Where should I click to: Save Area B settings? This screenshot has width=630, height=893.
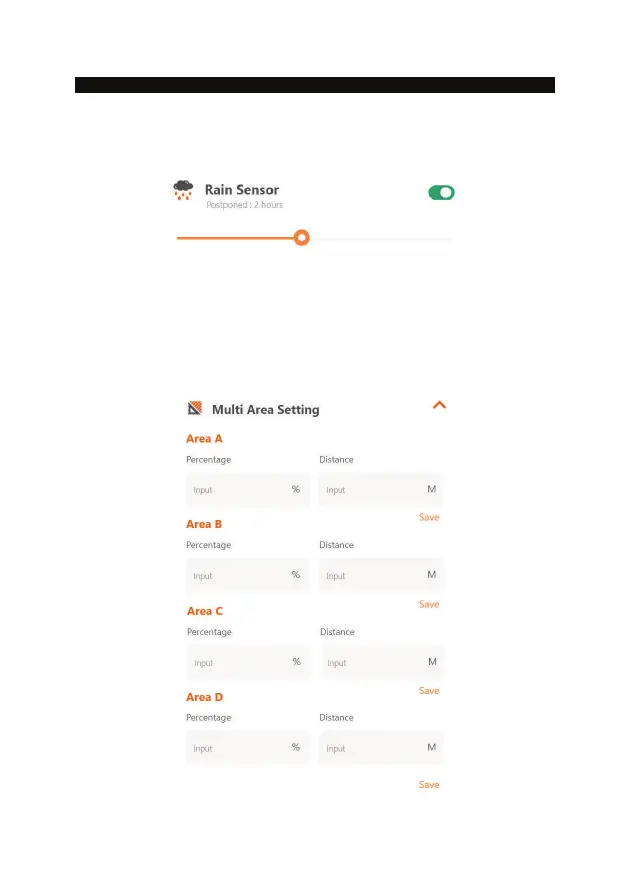click(429, 604)
